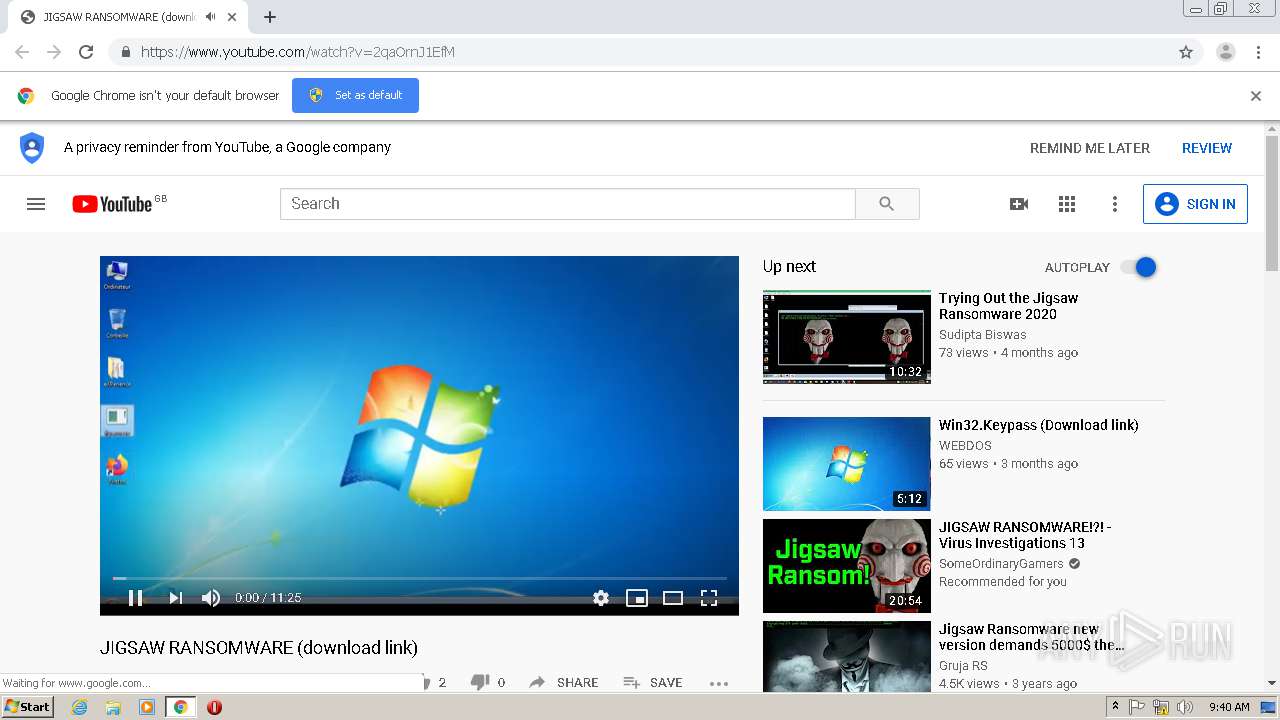Set Chrome as default browser

[x=355, y=95]
